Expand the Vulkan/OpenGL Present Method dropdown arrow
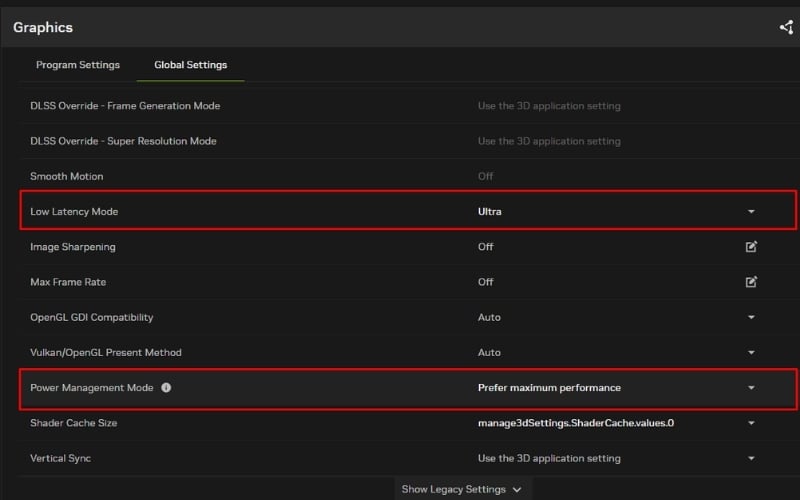Viewport: 800px width, 500px height. pyautogui.click(x=751, y=353)
